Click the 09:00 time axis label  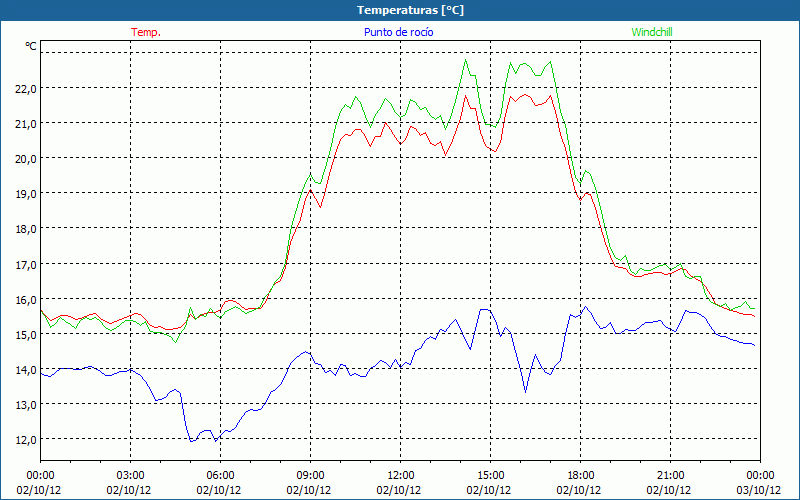(x=310, y=476)
